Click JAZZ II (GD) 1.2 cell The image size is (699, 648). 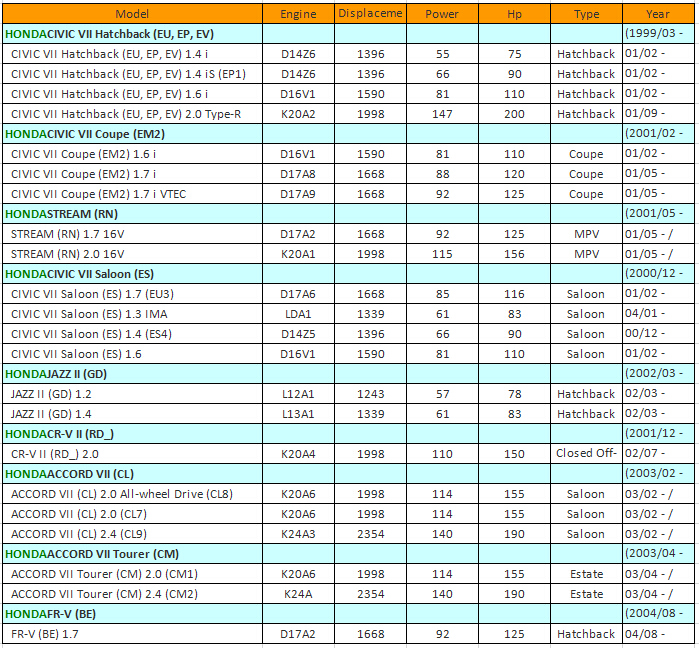click(x=132, y=394)
